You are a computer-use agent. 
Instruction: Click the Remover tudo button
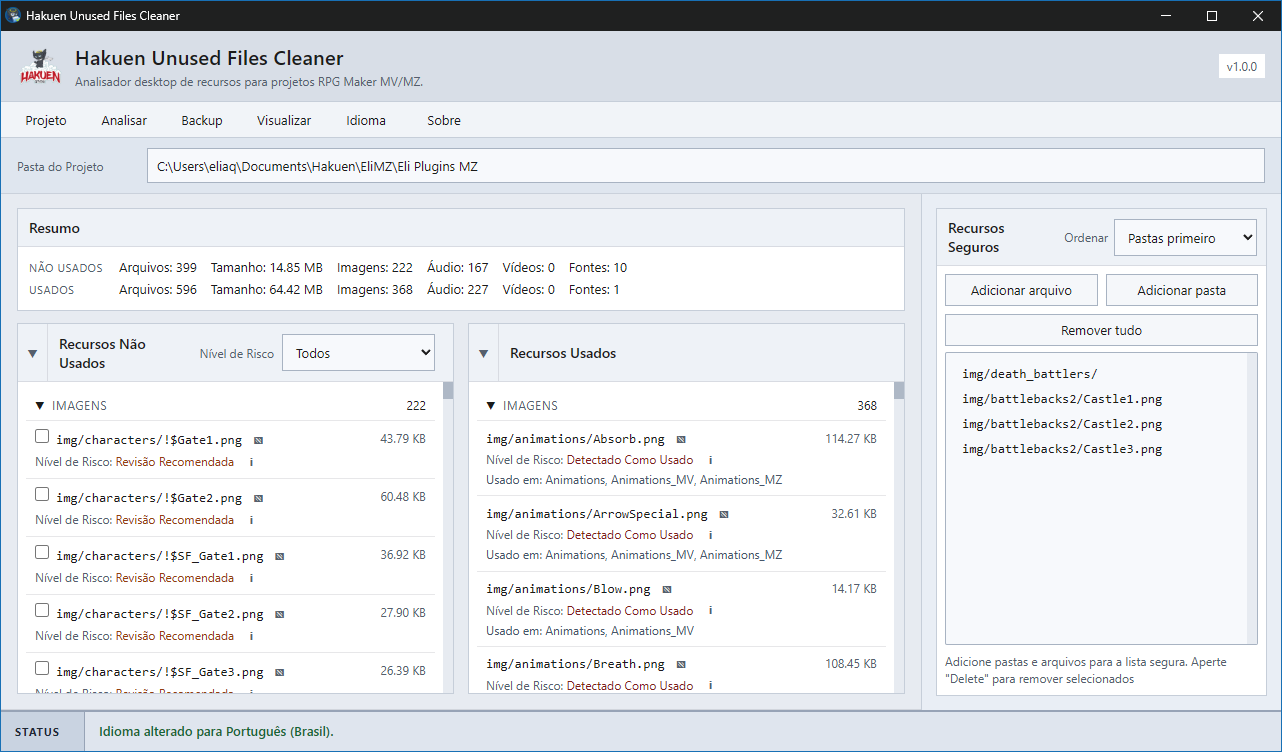pos(1101,330)
